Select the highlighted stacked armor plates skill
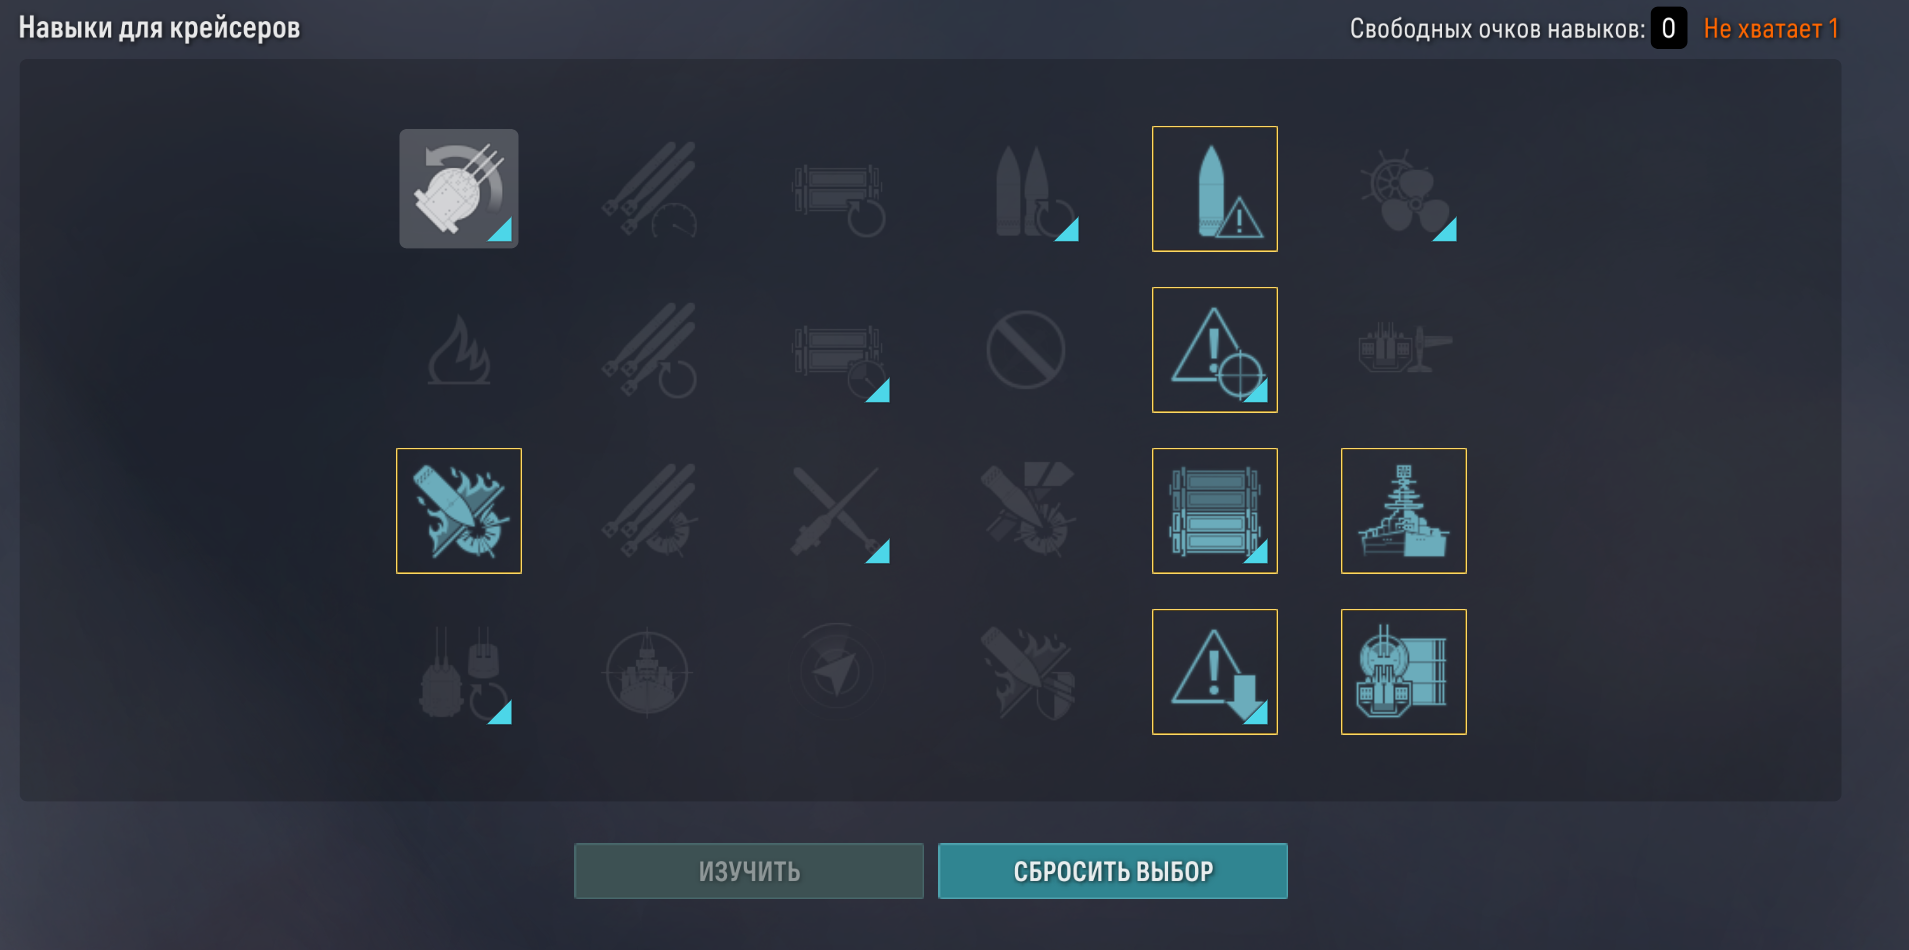Screen dimensions: 1909x950 [1215, 511]
